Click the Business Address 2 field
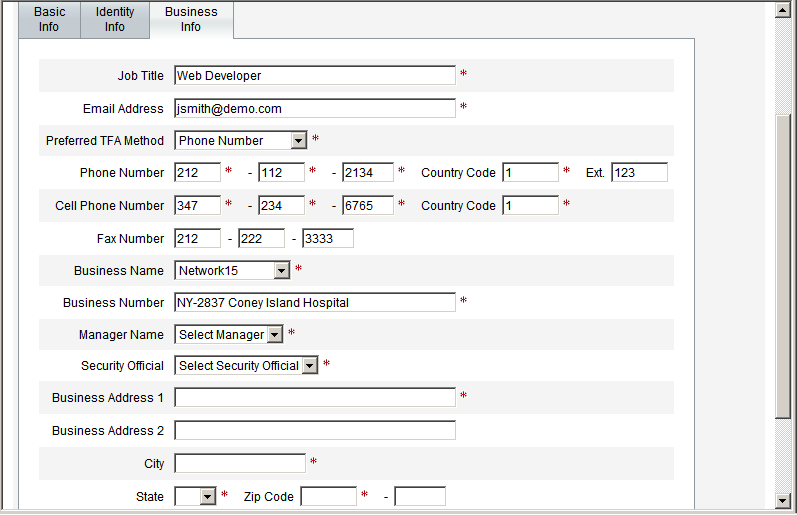 tap(314, 431)
